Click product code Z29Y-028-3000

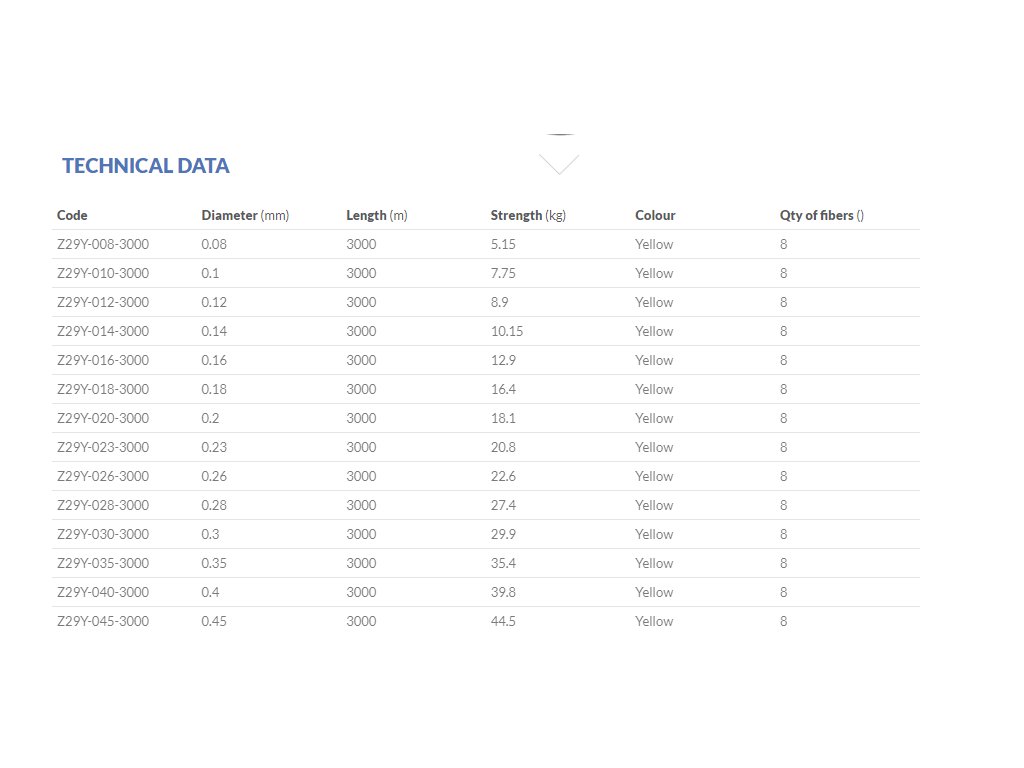click(103, 505)
